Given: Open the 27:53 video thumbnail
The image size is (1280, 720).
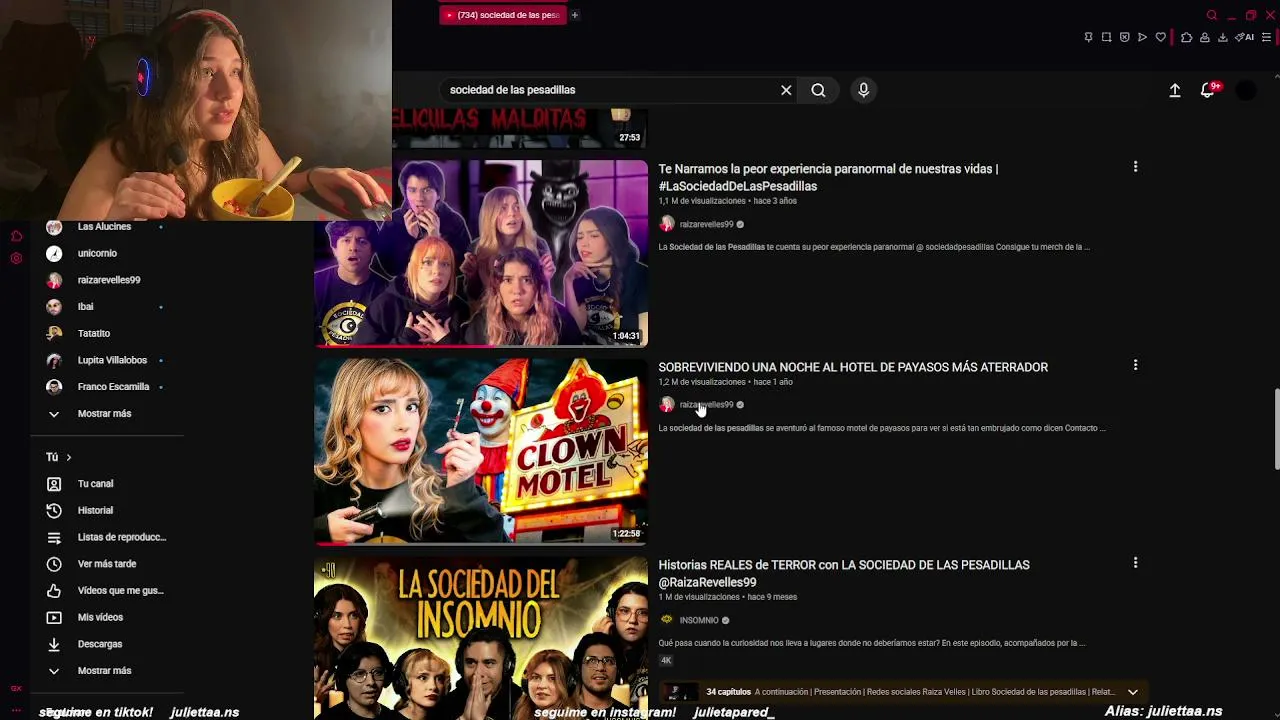Looking at the screenshot, I should coord(519,128).
